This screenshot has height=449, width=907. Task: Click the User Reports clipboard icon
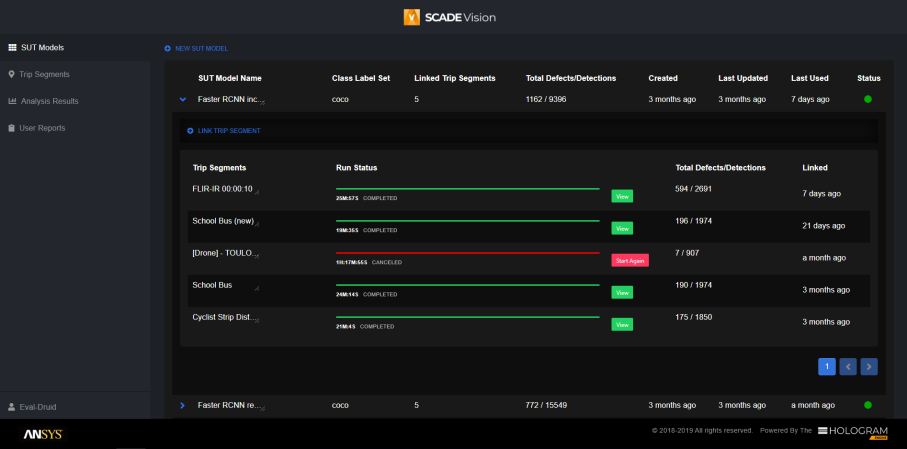coord(12,128)
